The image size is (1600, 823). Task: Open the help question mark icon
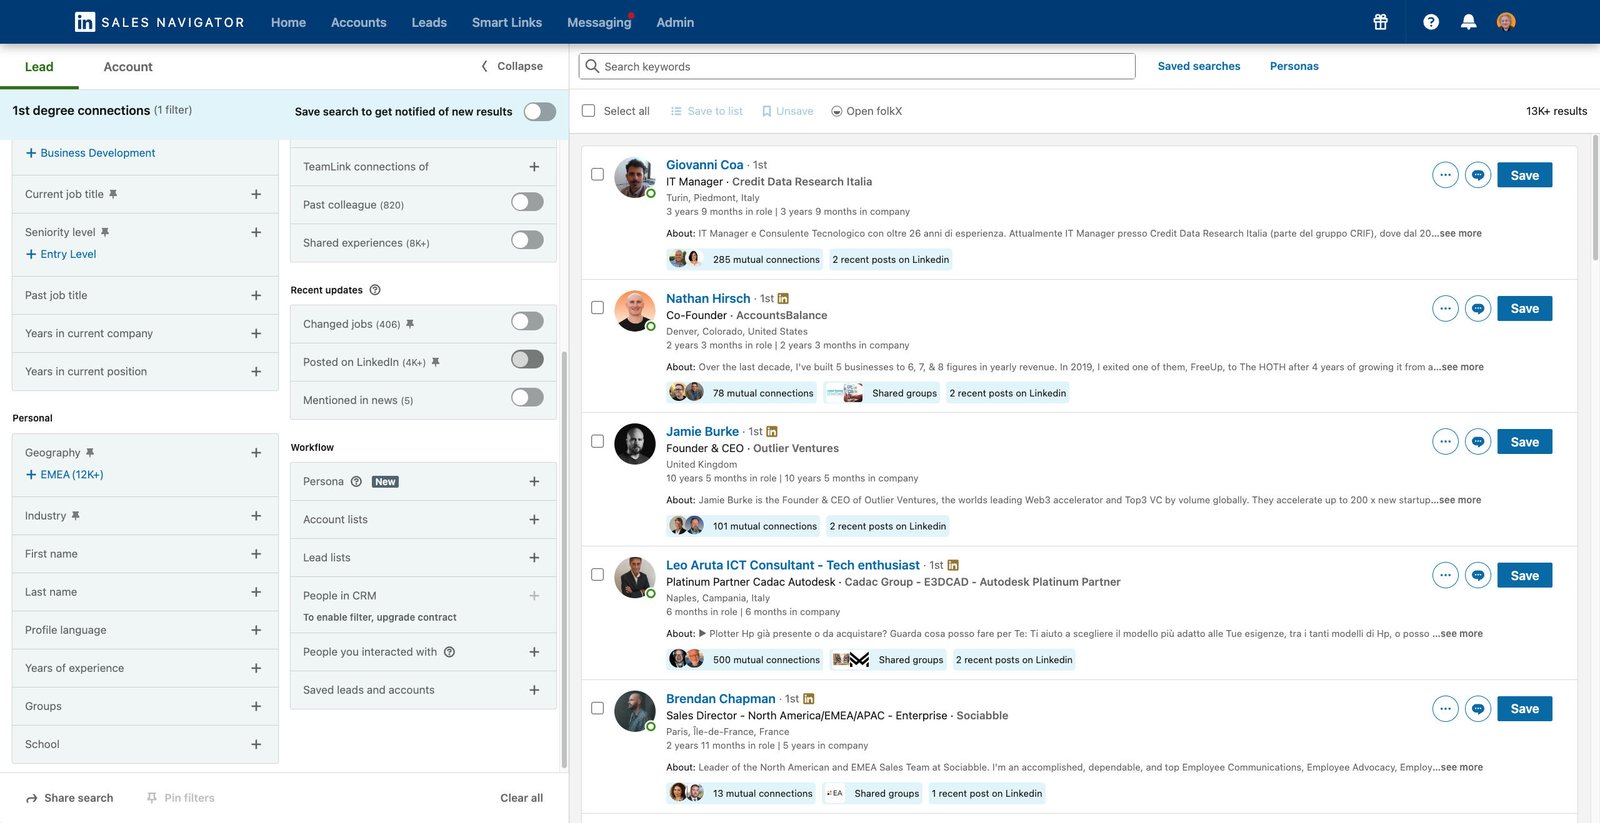click(x=1431, y=22)
